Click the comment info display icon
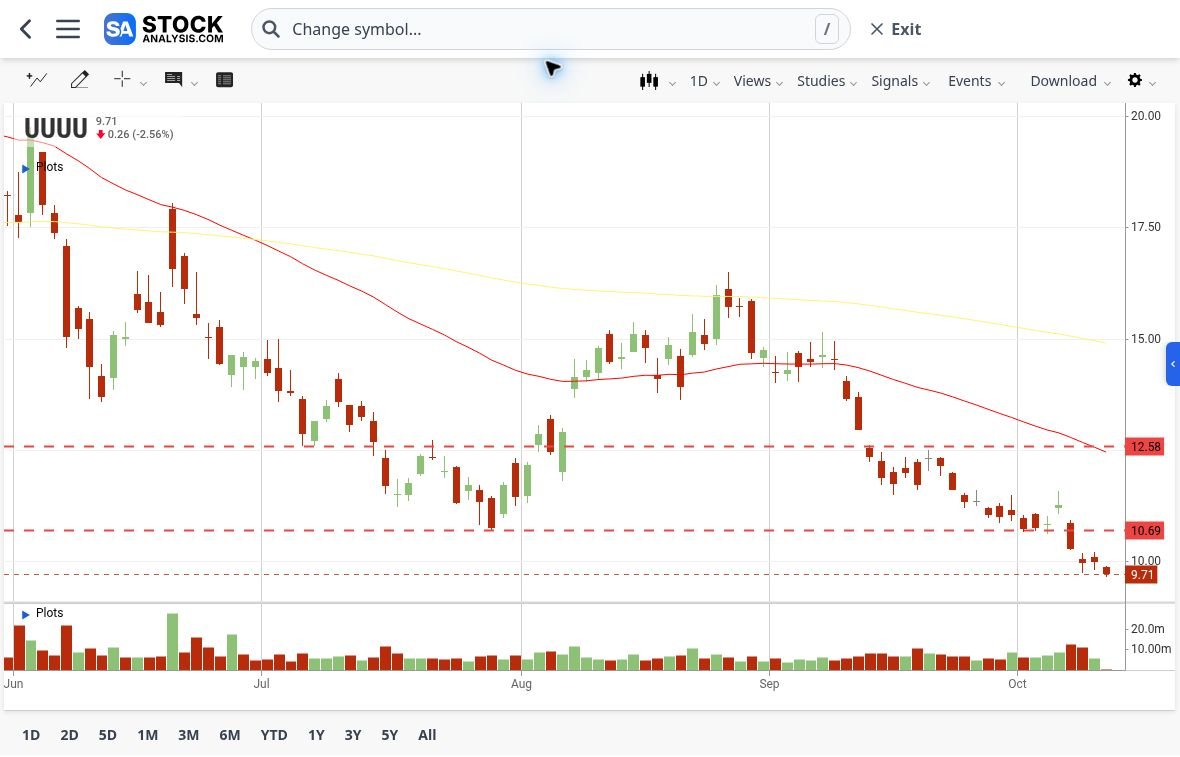Viewport: 1180px width, 757px height. click(x=173, y=79)
